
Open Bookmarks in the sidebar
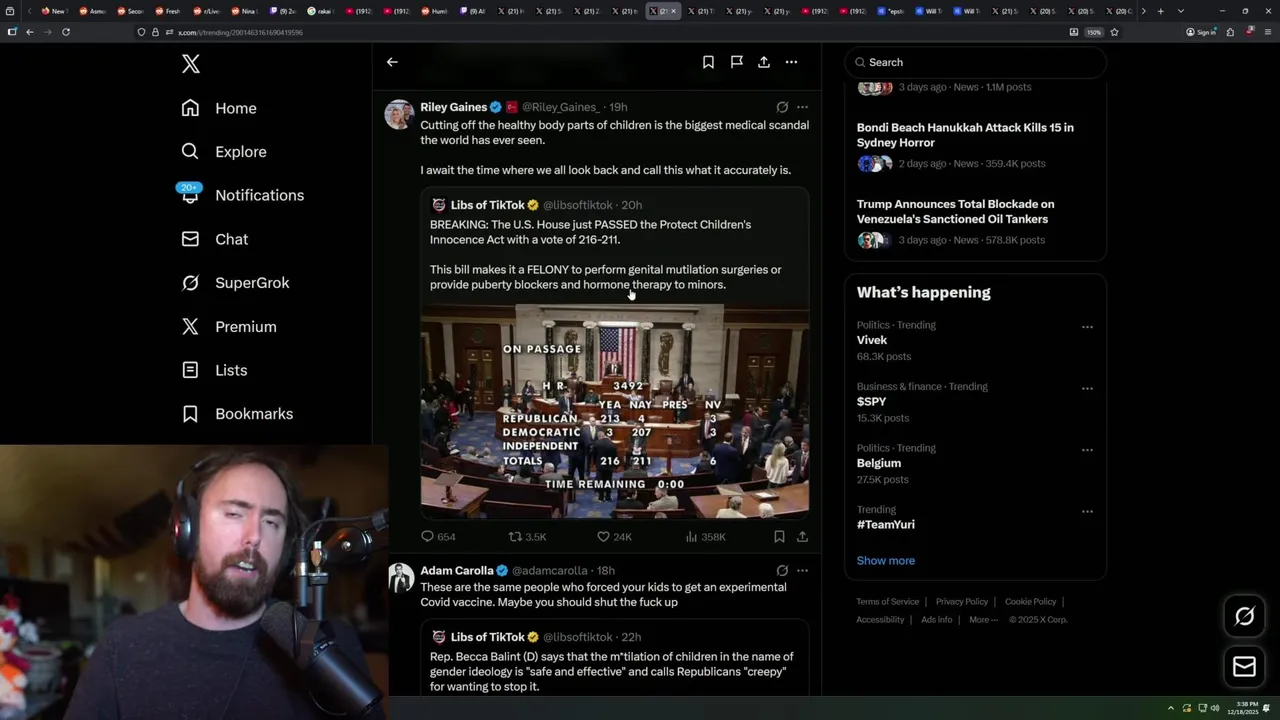[x=237, y=414]
